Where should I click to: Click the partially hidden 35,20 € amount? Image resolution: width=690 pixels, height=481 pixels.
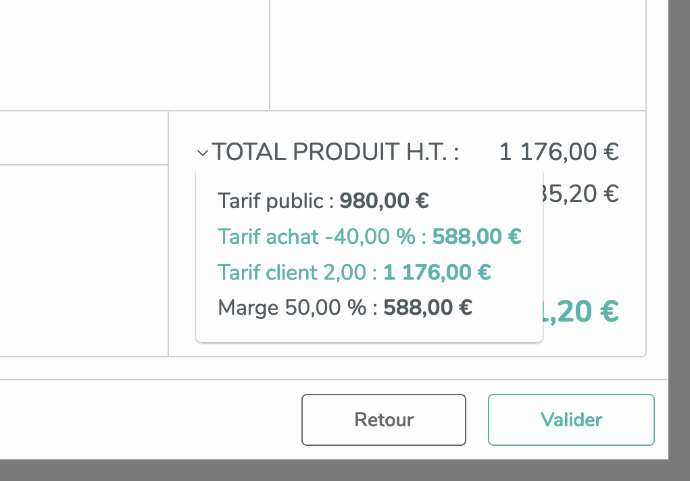tap(582, 193)
